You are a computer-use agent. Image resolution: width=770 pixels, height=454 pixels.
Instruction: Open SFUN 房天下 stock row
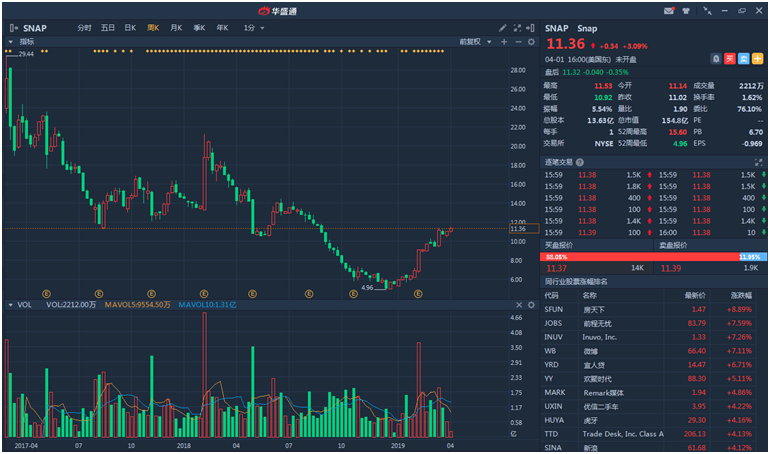coord(653,310)
